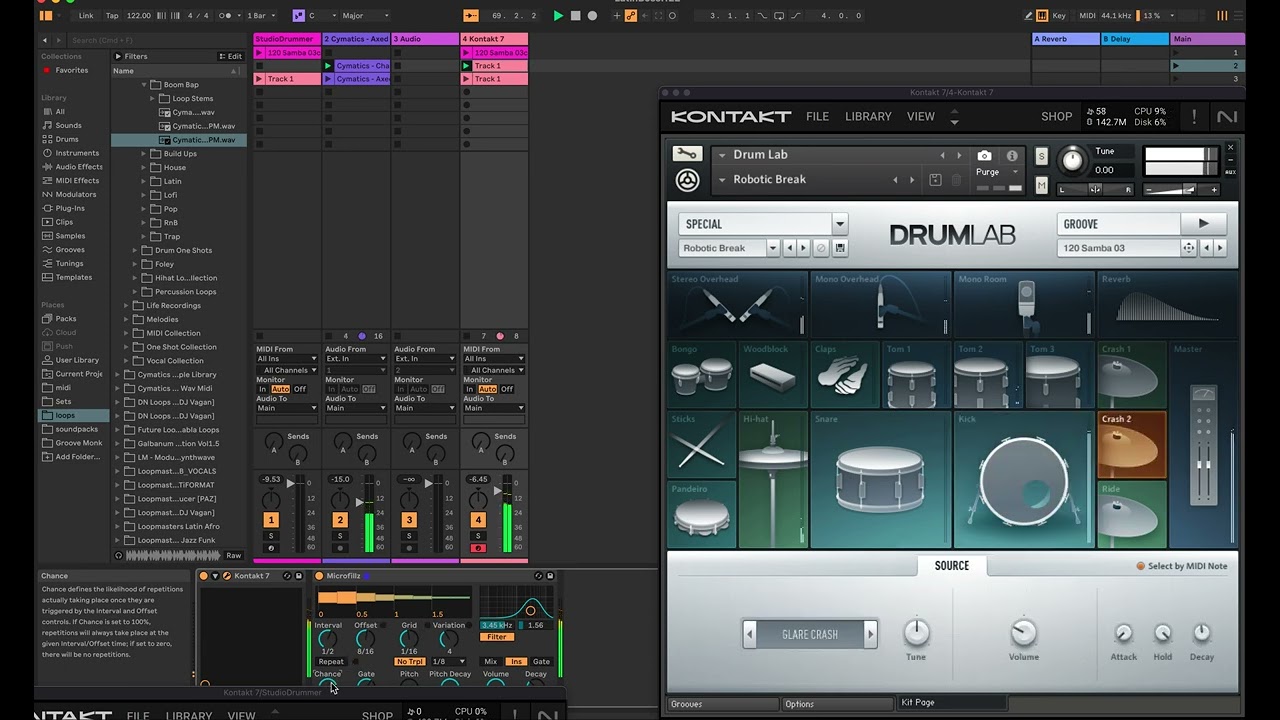
Task: Expand the Loop Stems folder
Action: 153,99
